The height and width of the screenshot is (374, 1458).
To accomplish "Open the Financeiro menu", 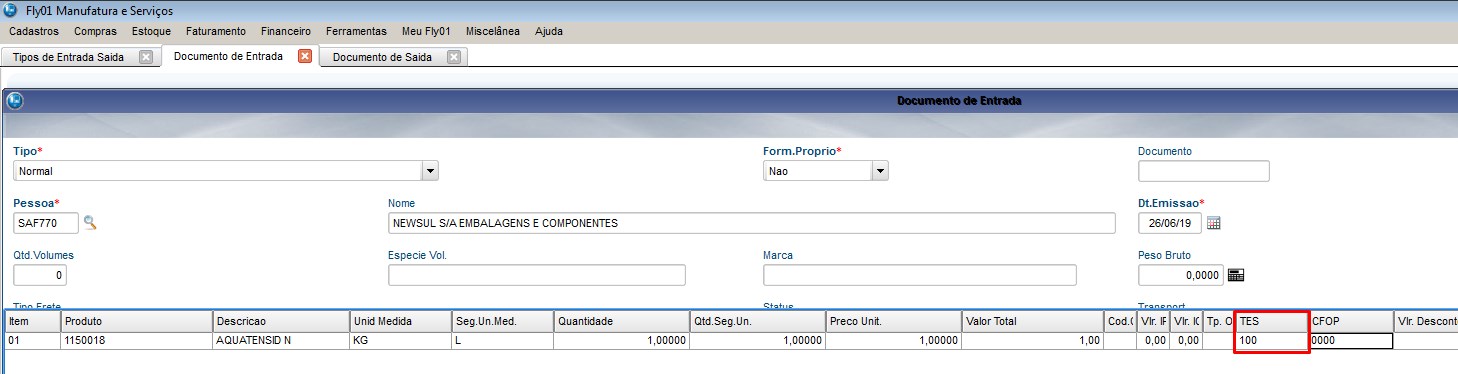I will point(286,31).
